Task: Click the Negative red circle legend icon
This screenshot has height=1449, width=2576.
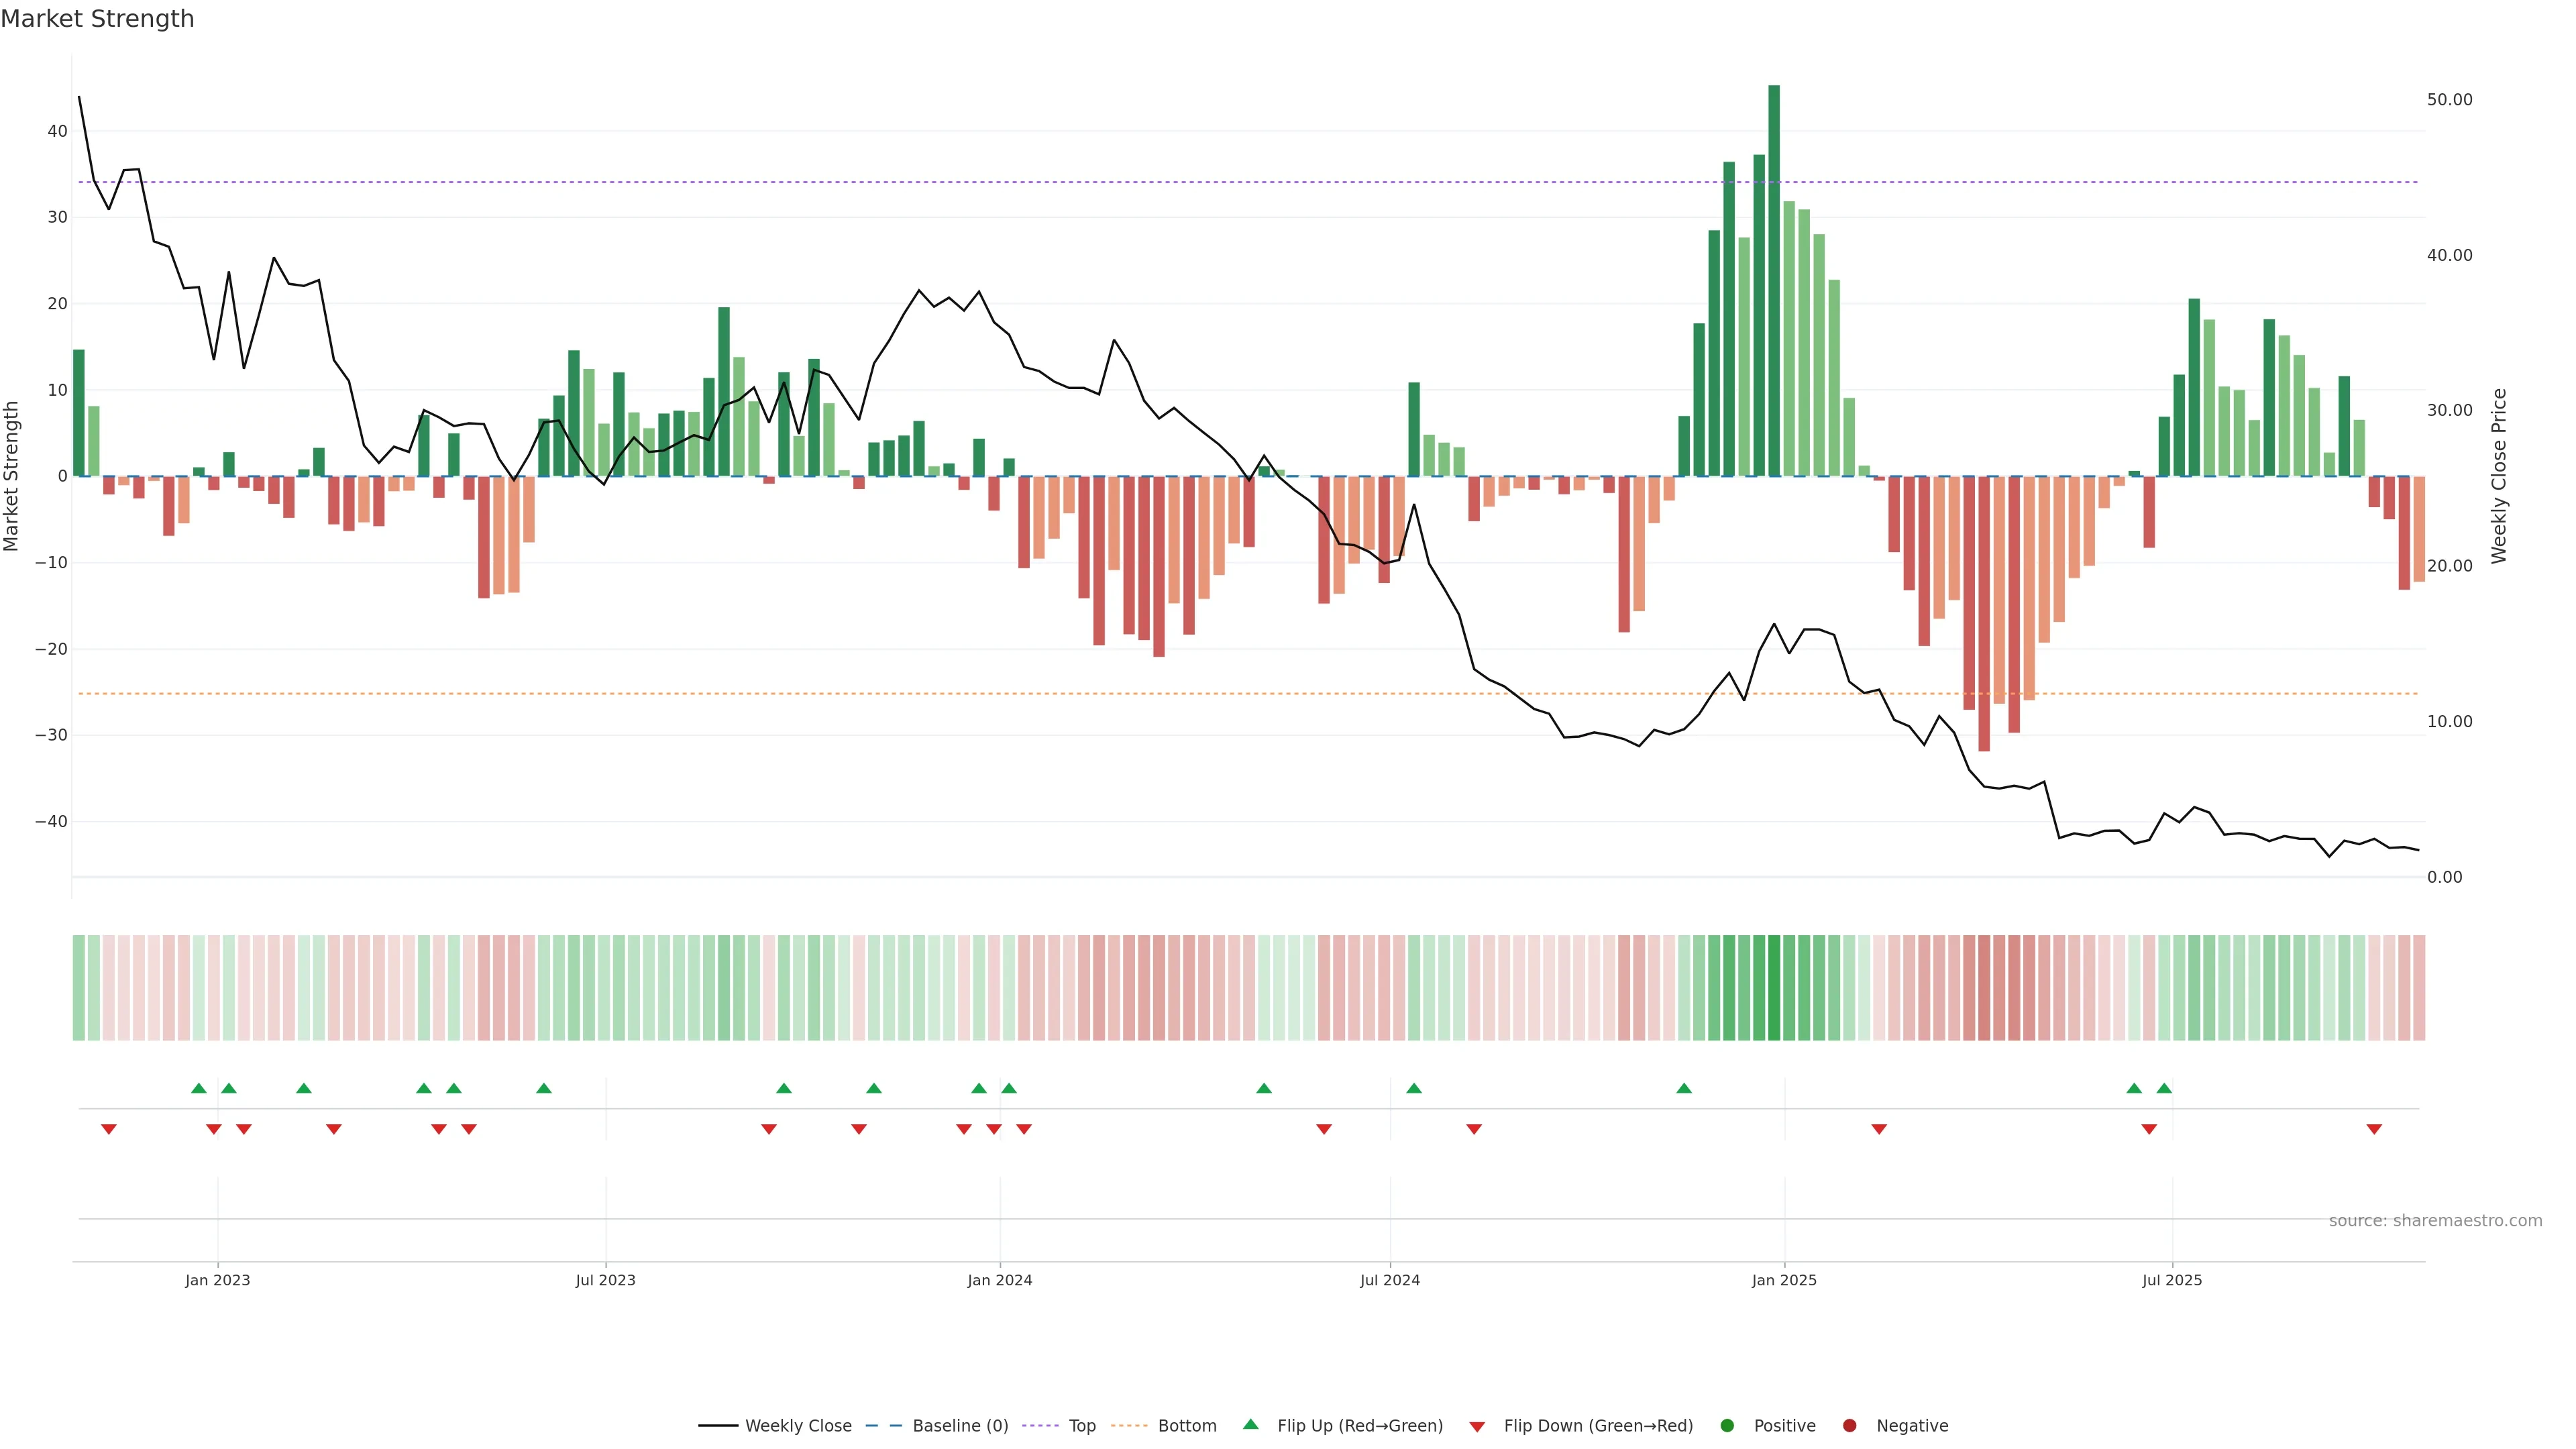Action: point(1849,1426)
